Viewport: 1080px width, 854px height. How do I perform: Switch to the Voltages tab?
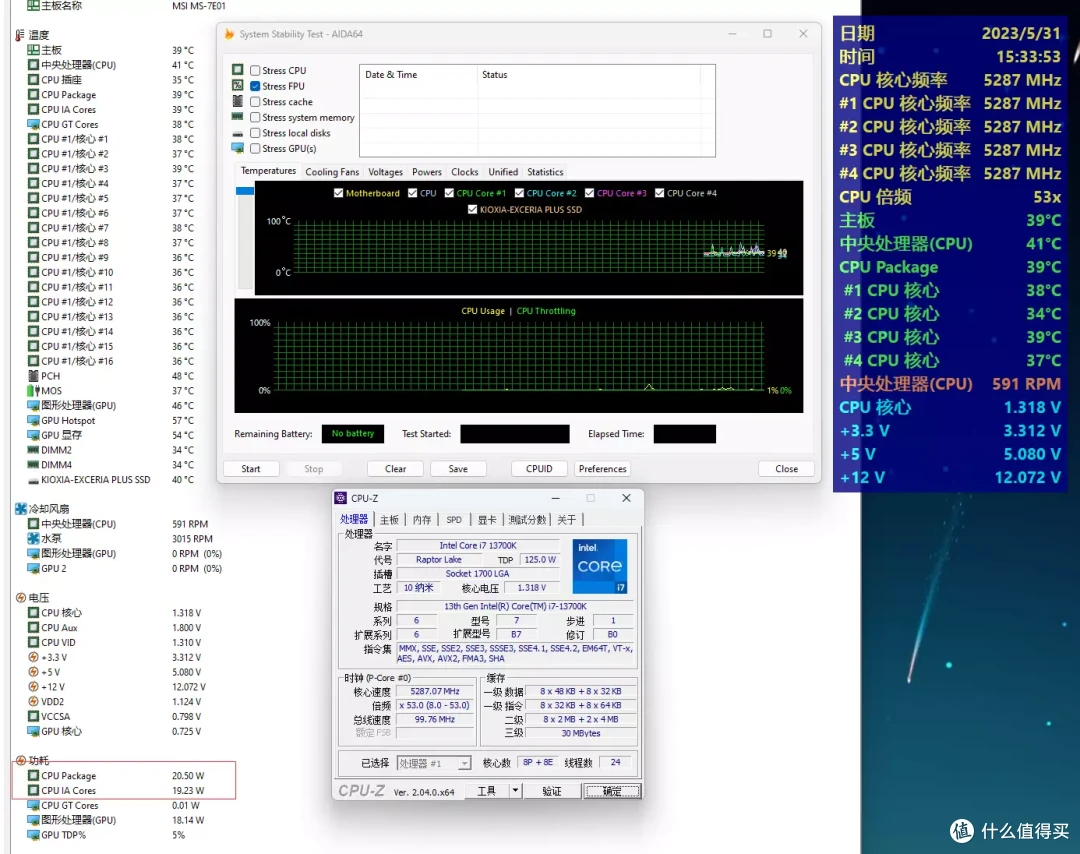point(385,171)
